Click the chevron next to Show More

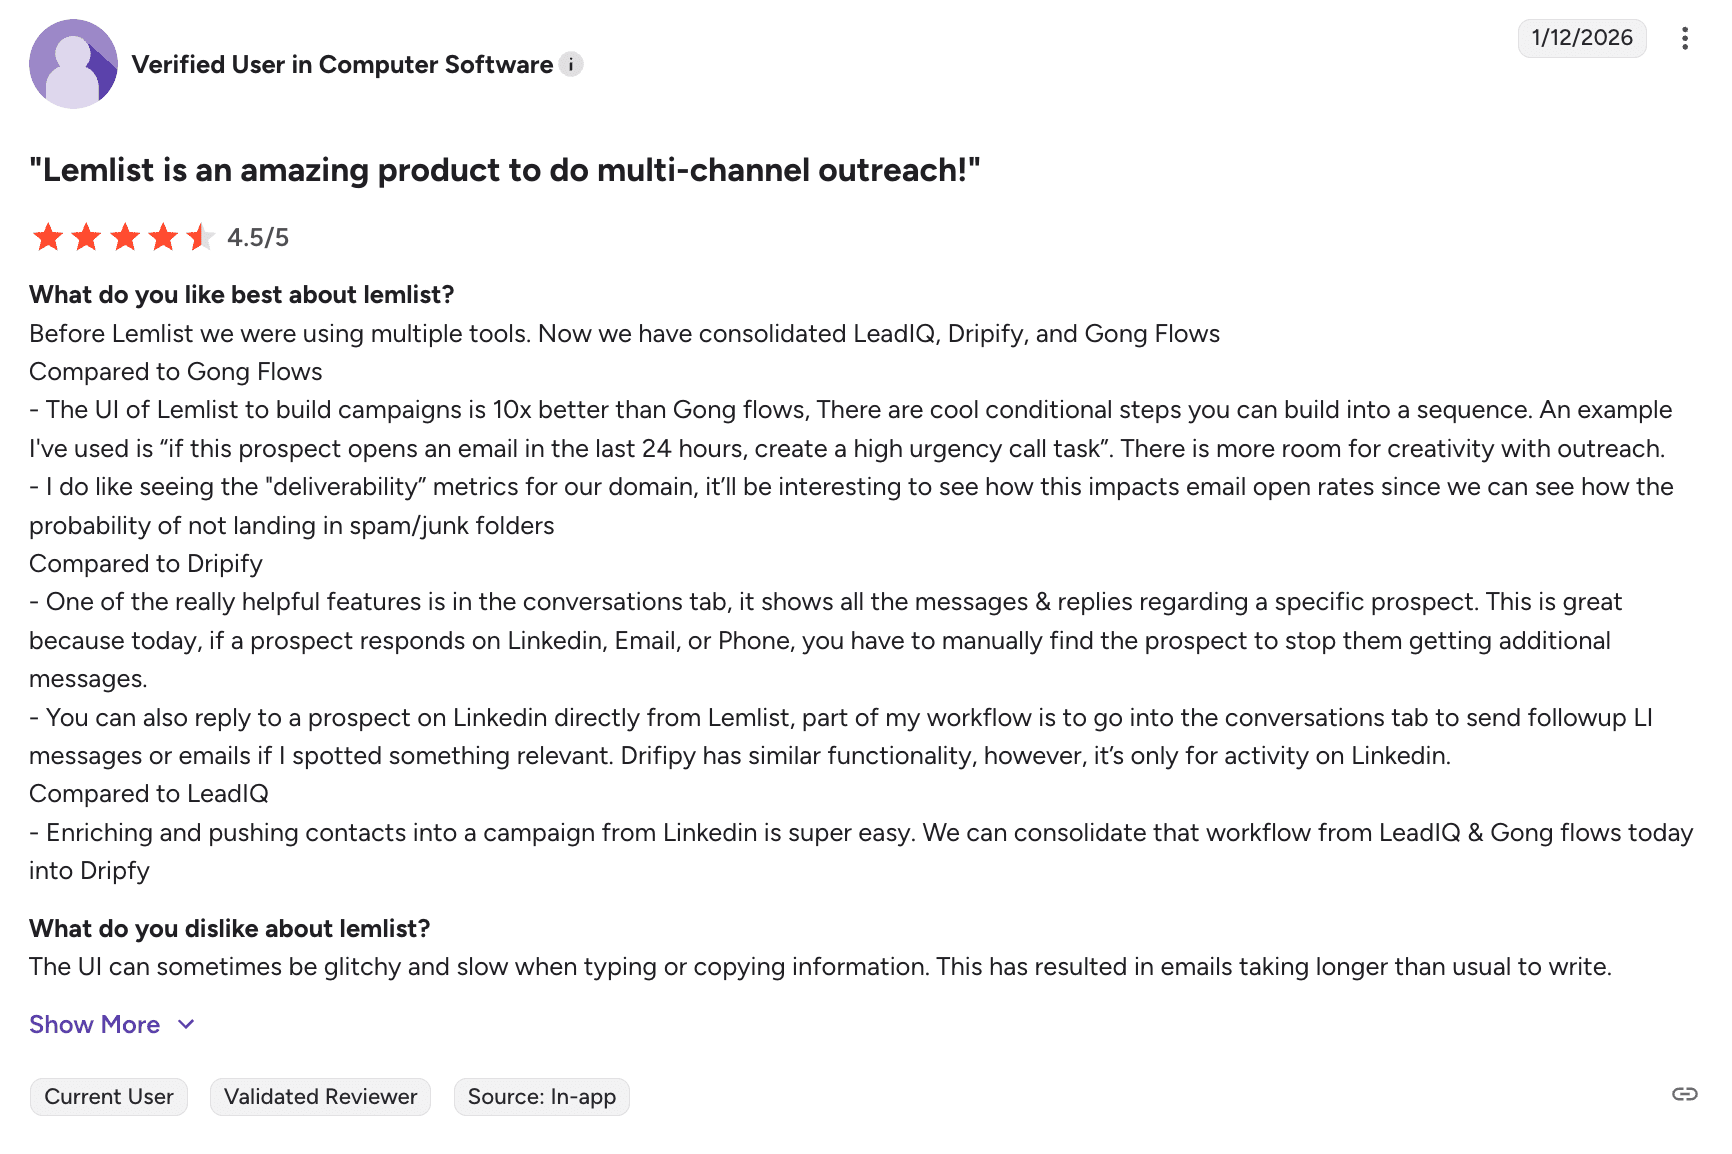coord(186,1025)
